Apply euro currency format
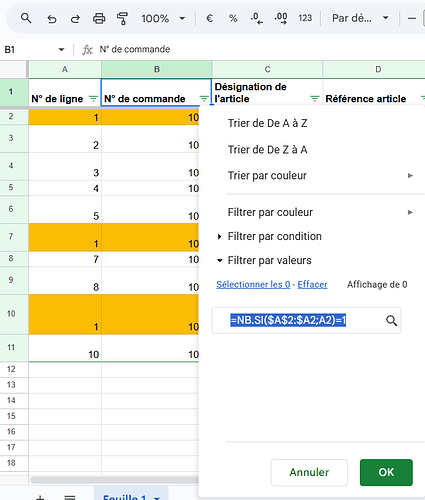Image resolution: width=425 pixels, height=500 pixels. pyautogui.click(x=209, y=18)
